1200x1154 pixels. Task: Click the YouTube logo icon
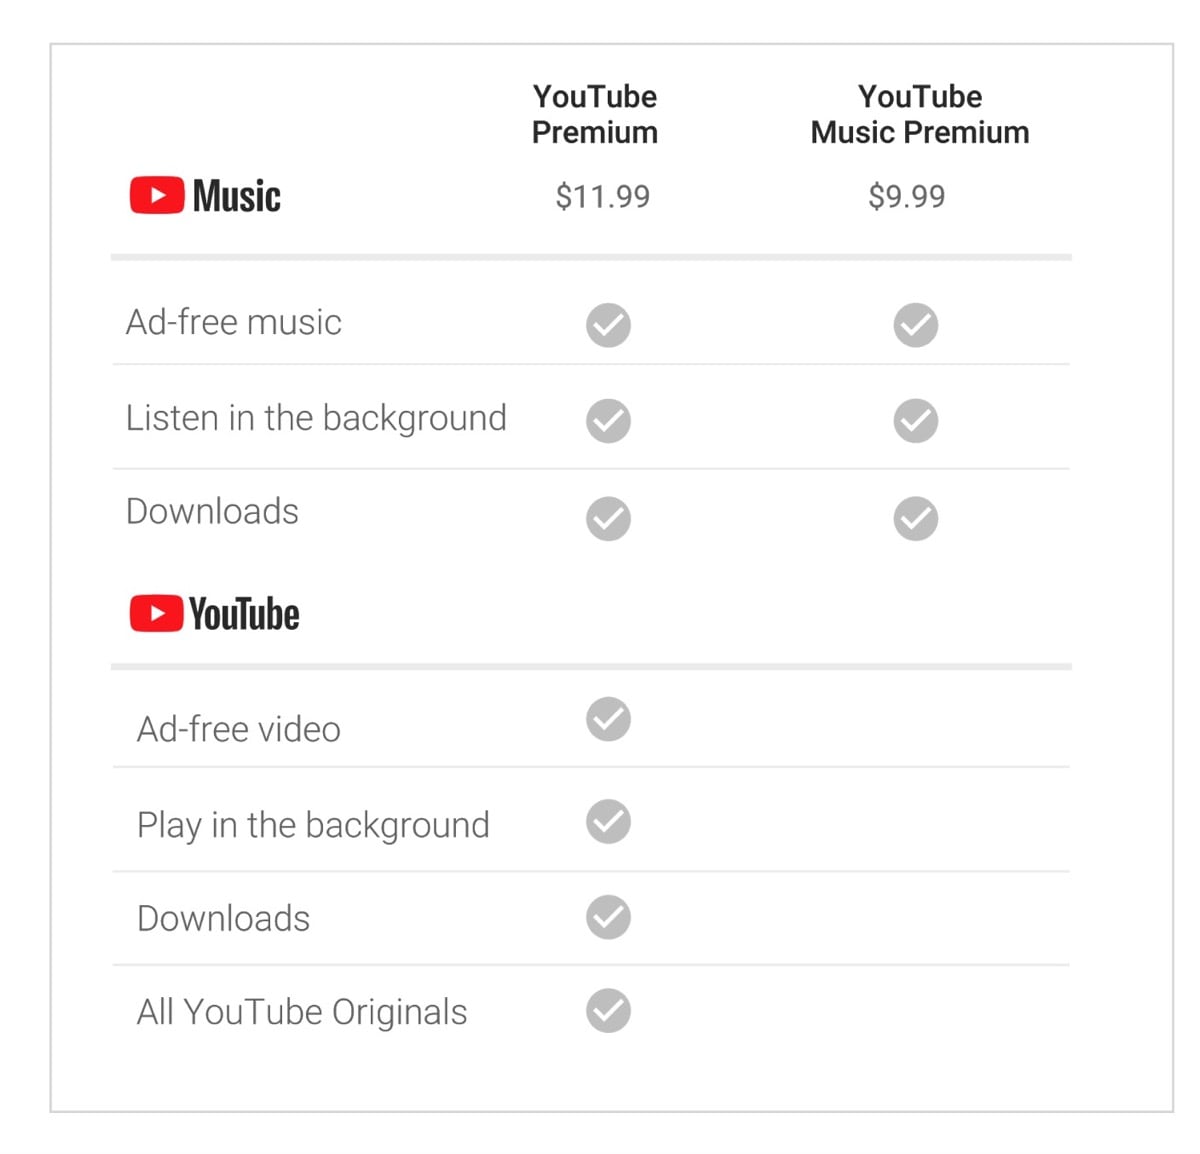[157, 613]
